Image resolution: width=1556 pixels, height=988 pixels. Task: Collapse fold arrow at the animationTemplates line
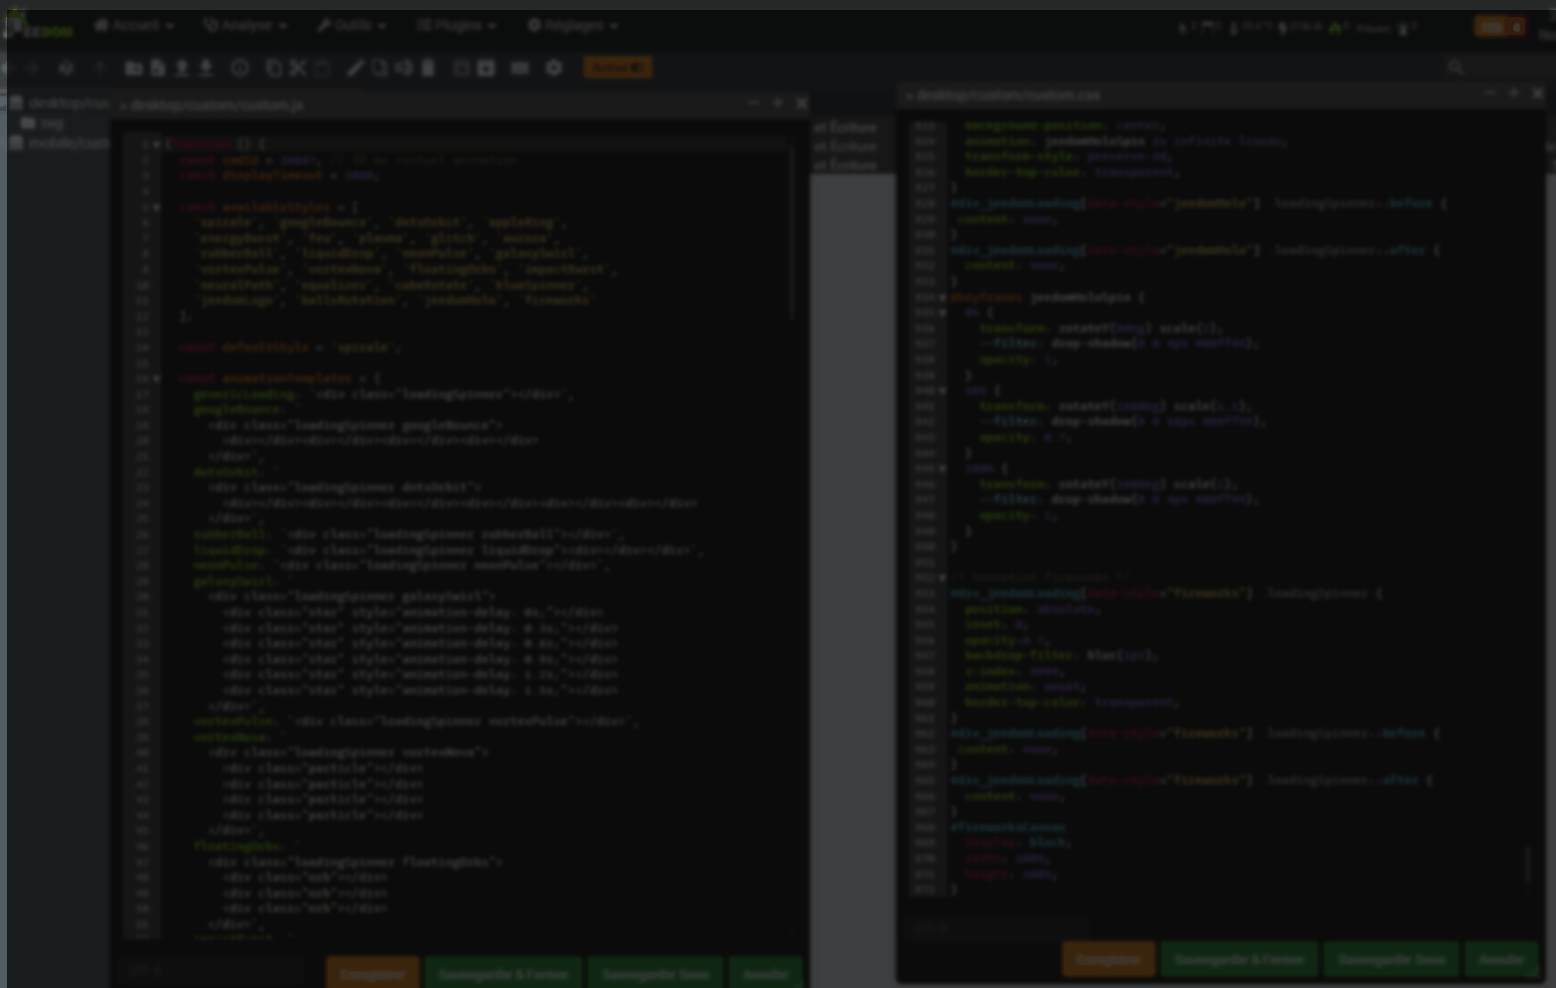[157, 379]
